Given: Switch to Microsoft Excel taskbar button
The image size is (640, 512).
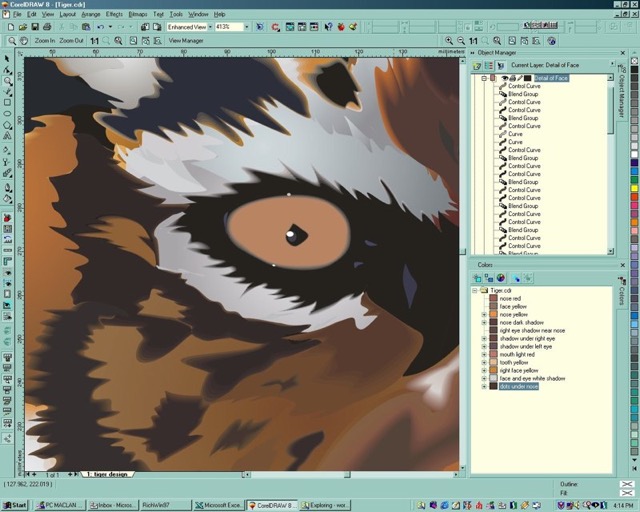Looking at the screenshot, I should point(218,505).
